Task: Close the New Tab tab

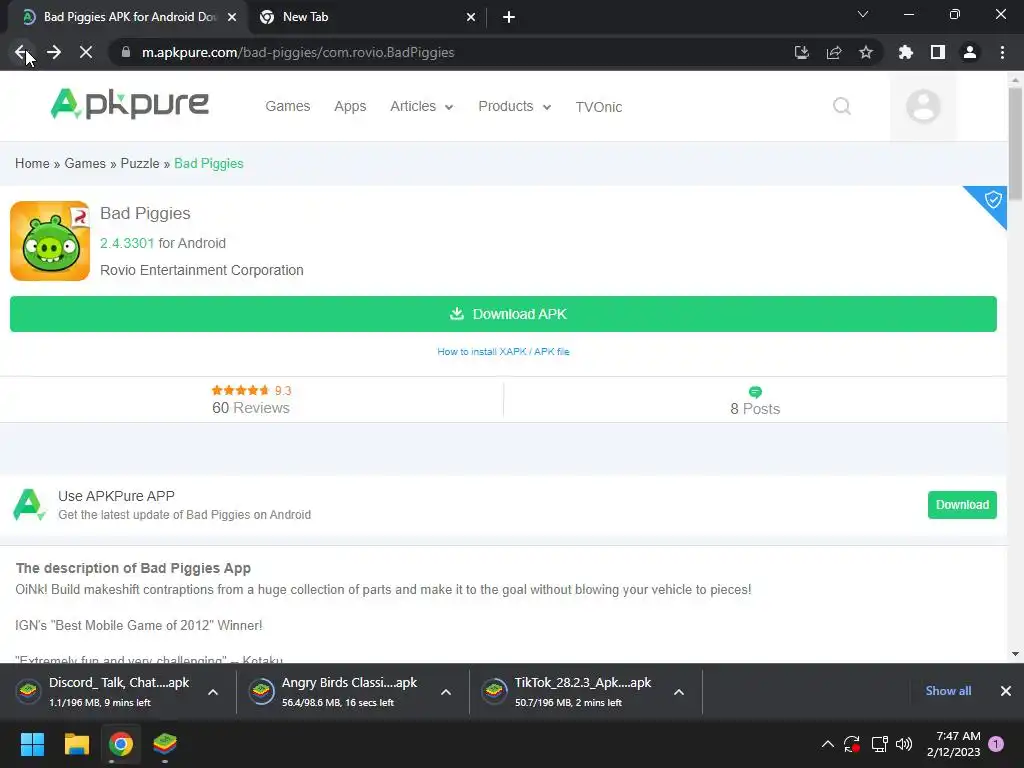Action: (471, 17)
